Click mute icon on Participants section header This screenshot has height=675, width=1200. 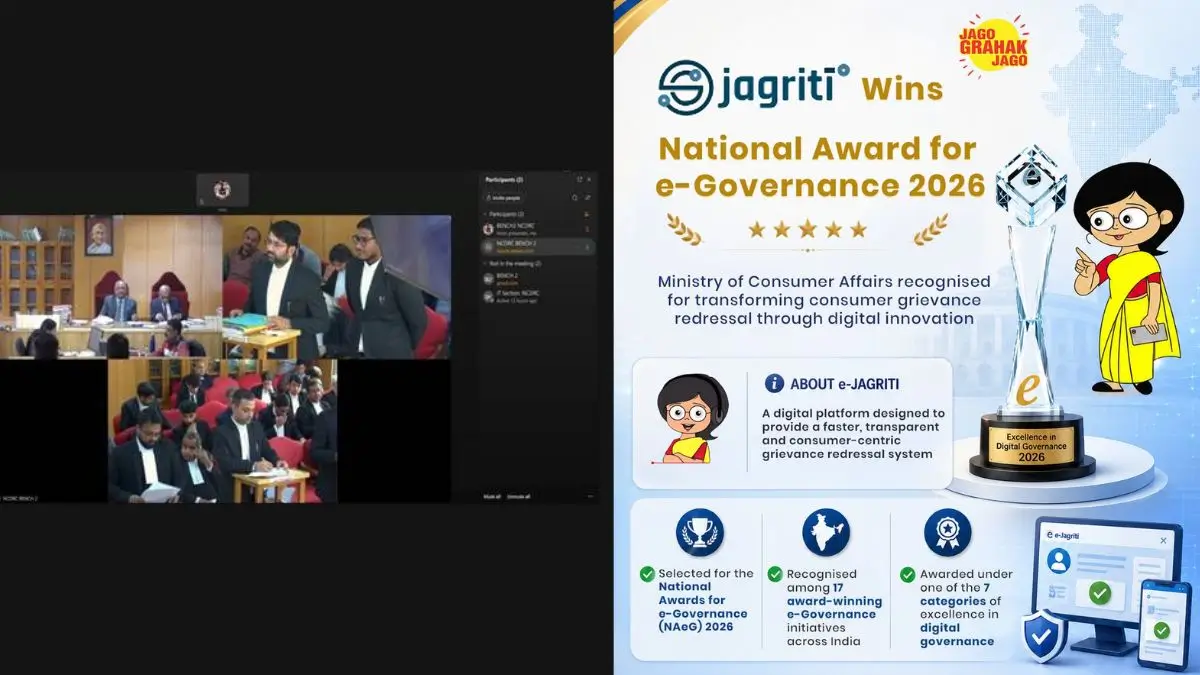(x=587, y=214)
